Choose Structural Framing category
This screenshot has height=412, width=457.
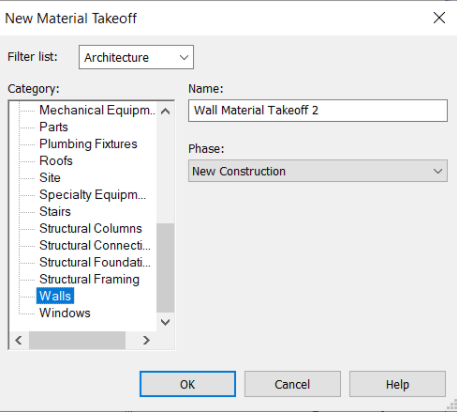pyautogui.click(x=89, y=279)
